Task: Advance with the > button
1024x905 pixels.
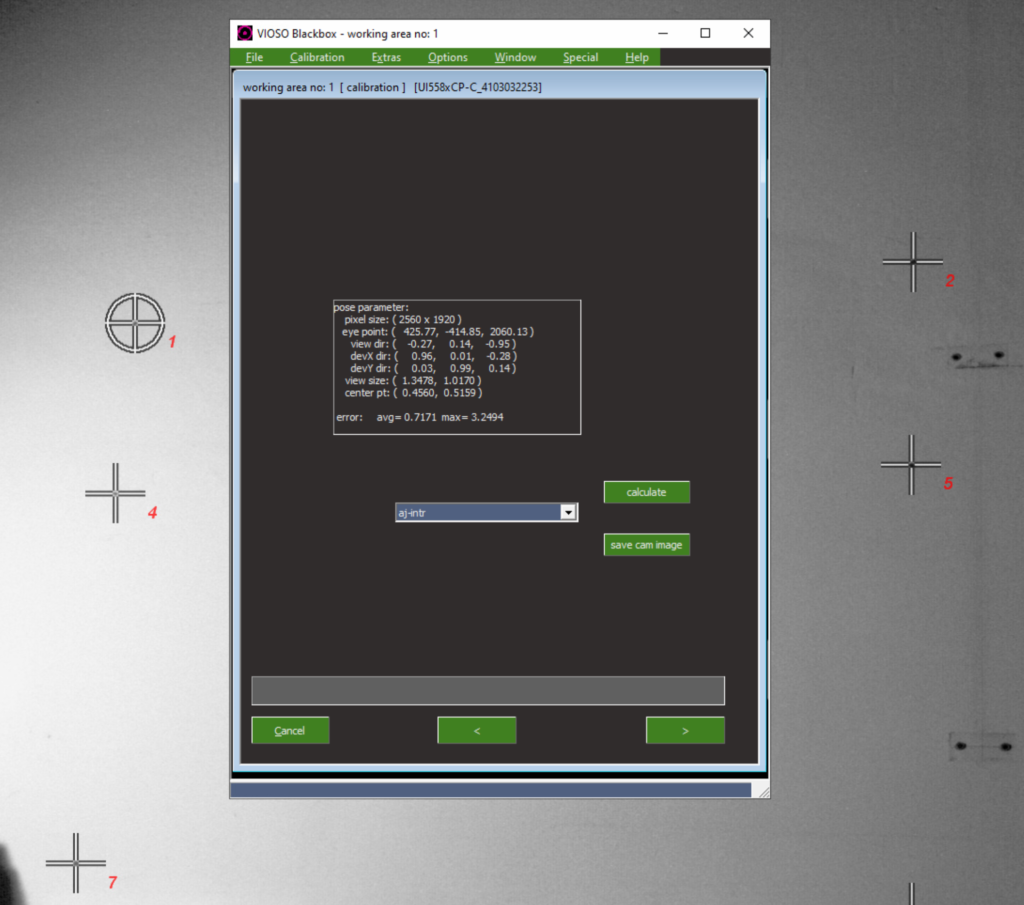Action: tap(685, 730)
